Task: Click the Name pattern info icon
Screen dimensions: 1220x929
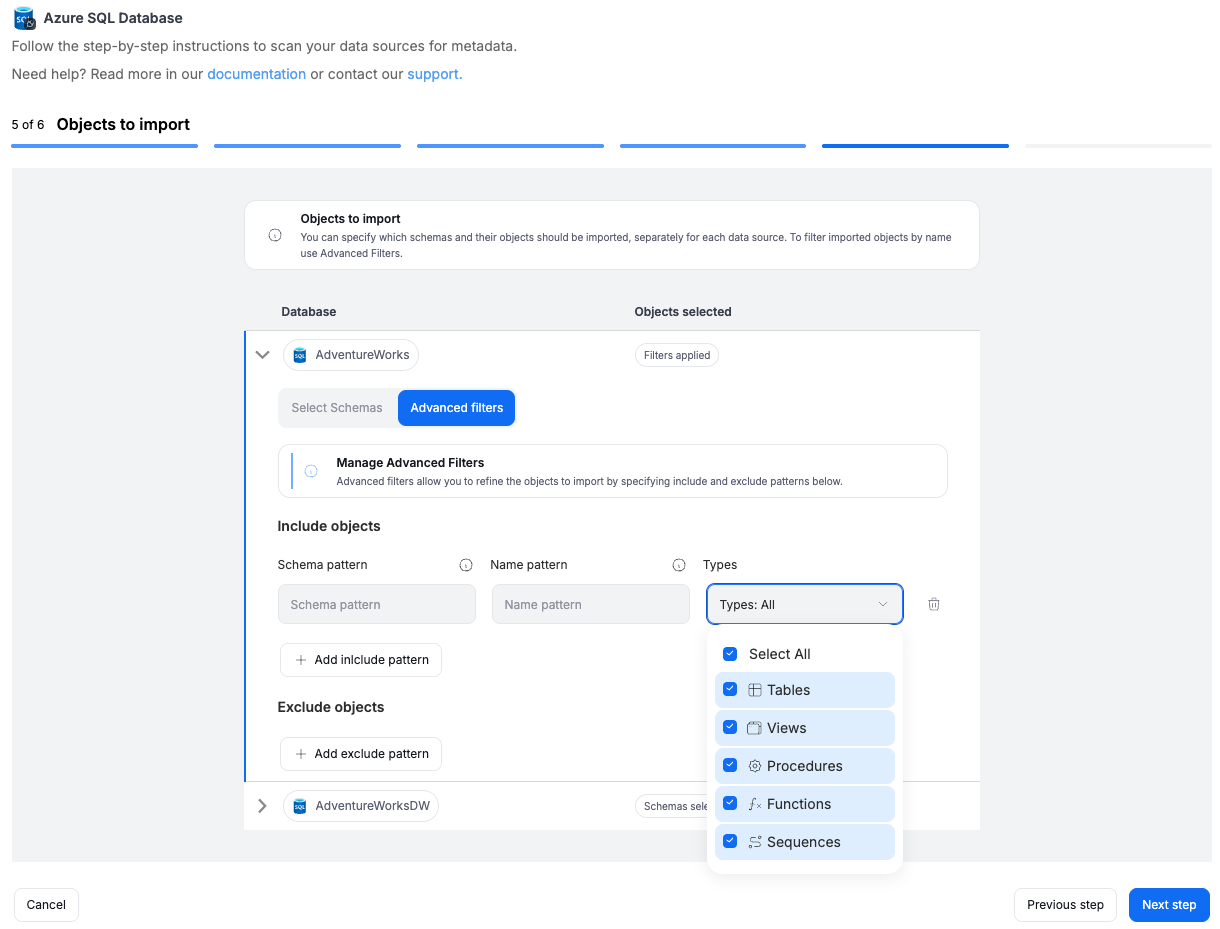Action: point(679,565)
